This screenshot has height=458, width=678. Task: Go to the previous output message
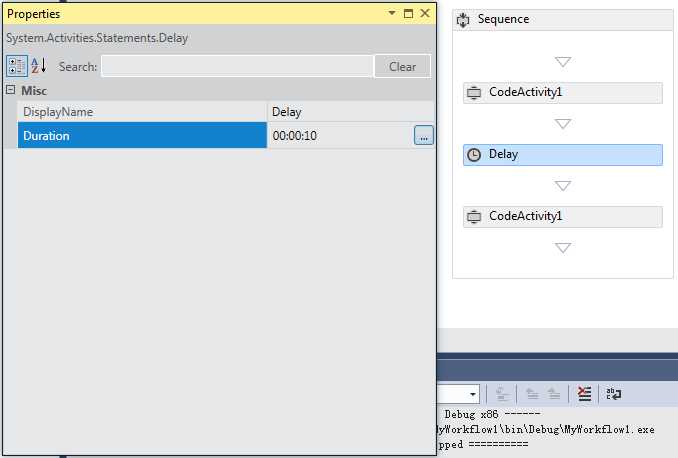(532, 394)
